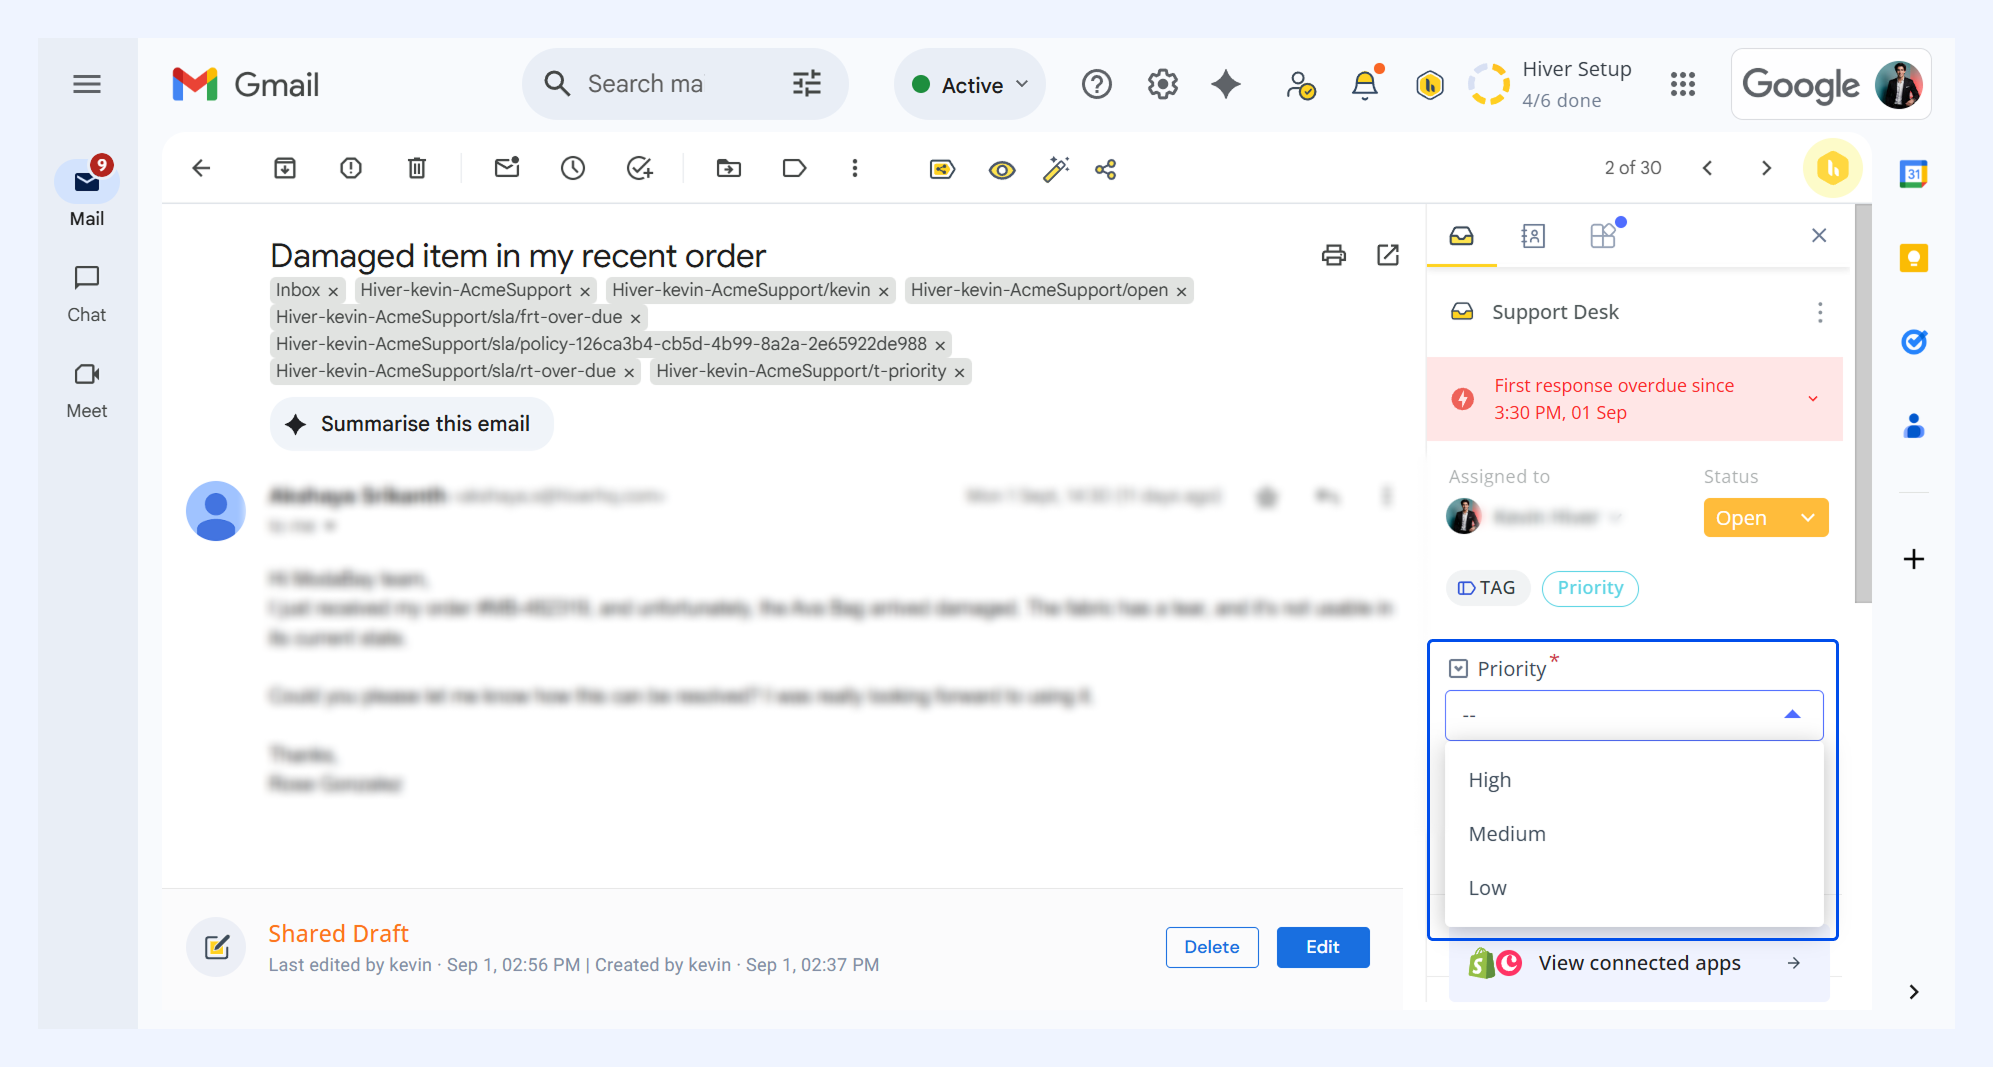Open the Active status dropdown
This screenshot has width=1993, height=1067.
click(970, 84)
